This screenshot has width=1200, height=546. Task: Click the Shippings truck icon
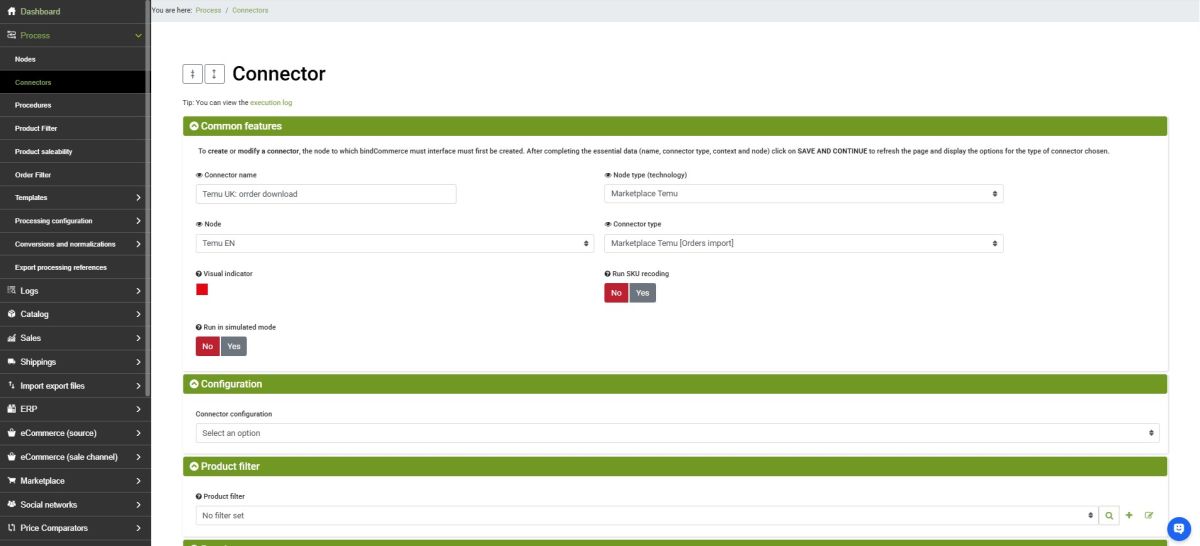click(11, 362)
